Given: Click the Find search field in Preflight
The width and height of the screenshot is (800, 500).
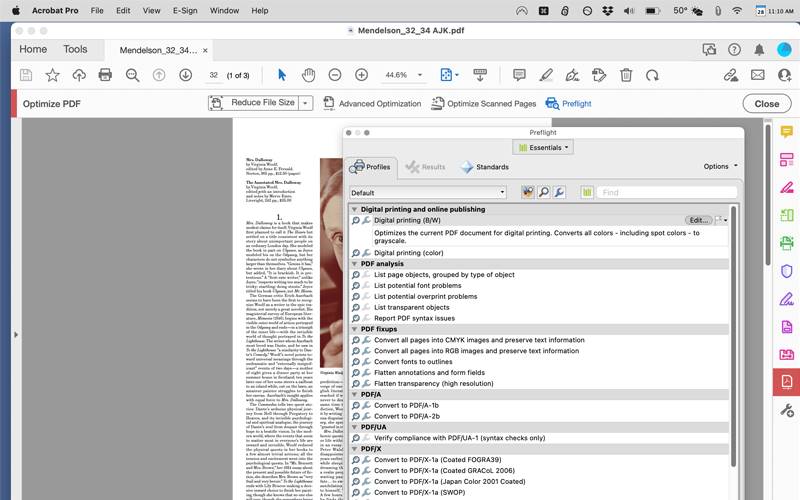Looking at the screenshot, I should point(666,192).
